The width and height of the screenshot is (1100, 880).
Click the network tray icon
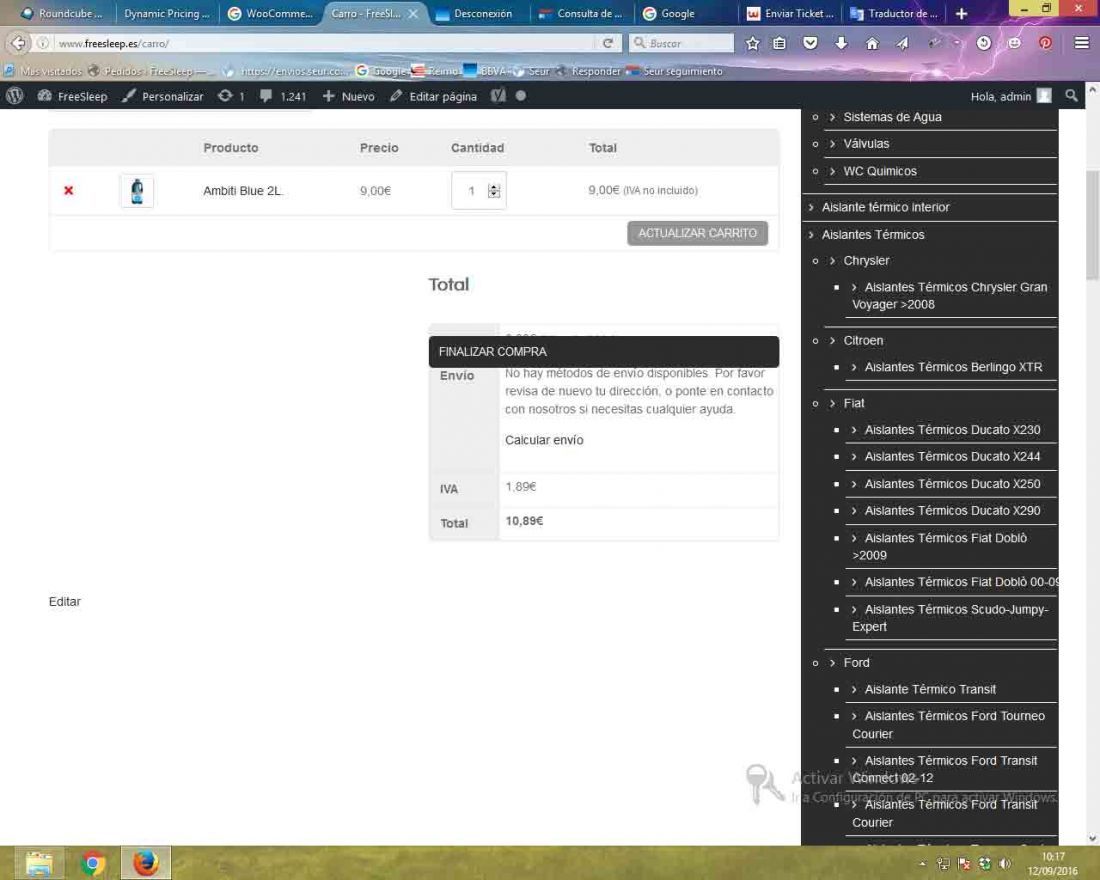coord(944,864)
